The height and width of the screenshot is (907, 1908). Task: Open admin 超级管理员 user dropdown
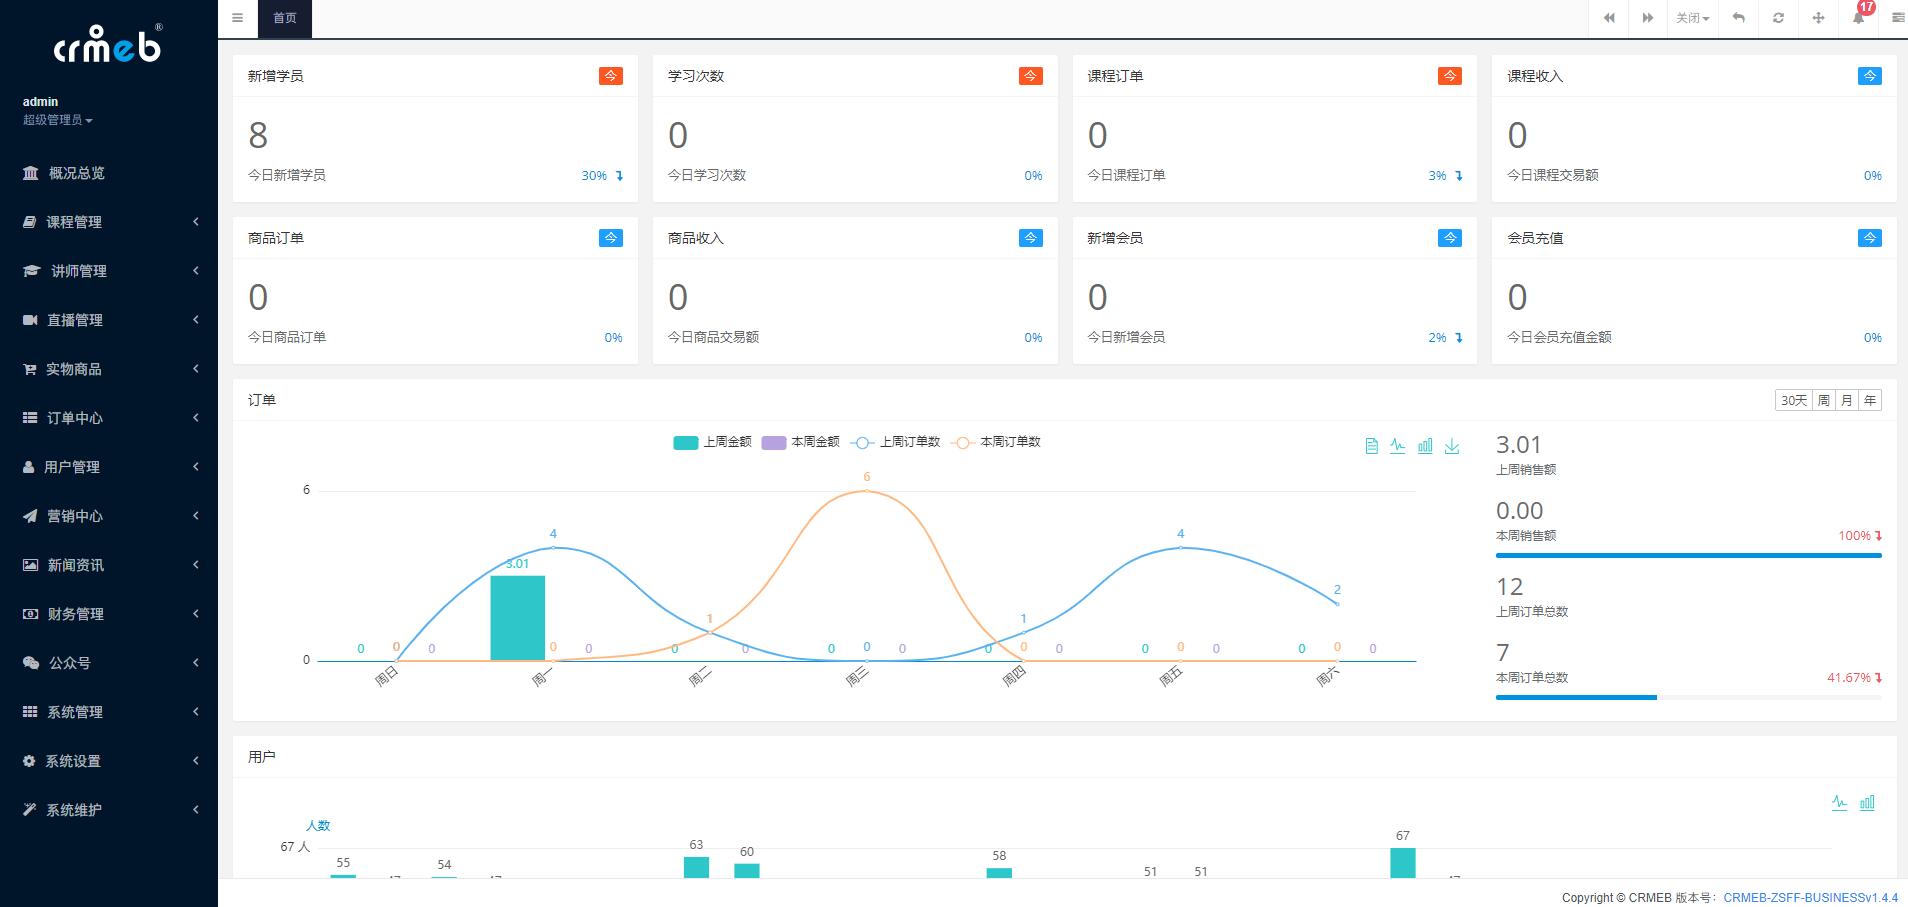(x=58, y=120)
